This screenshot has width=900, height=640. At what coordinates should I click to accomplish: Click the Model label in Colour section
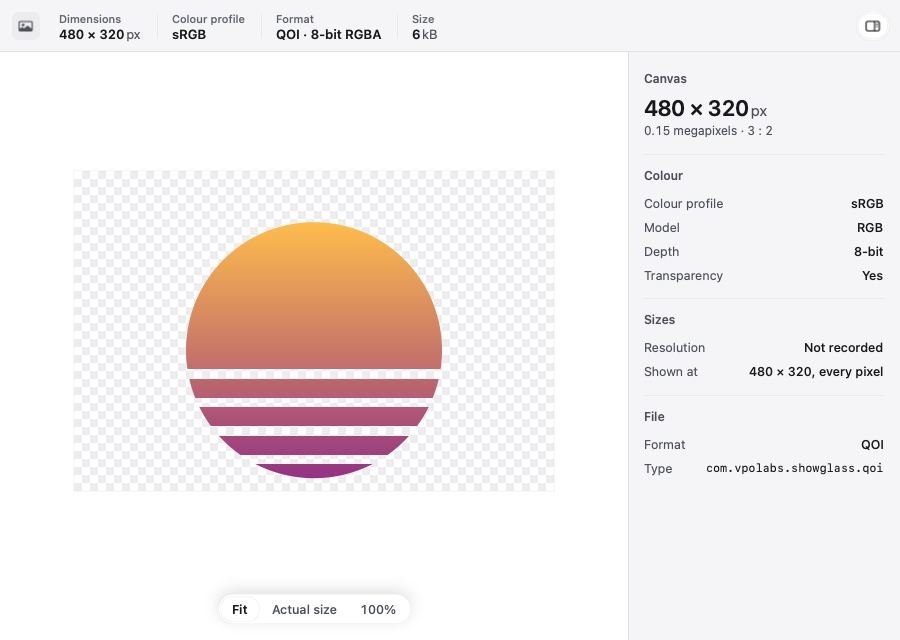click(x=661, y=228)
